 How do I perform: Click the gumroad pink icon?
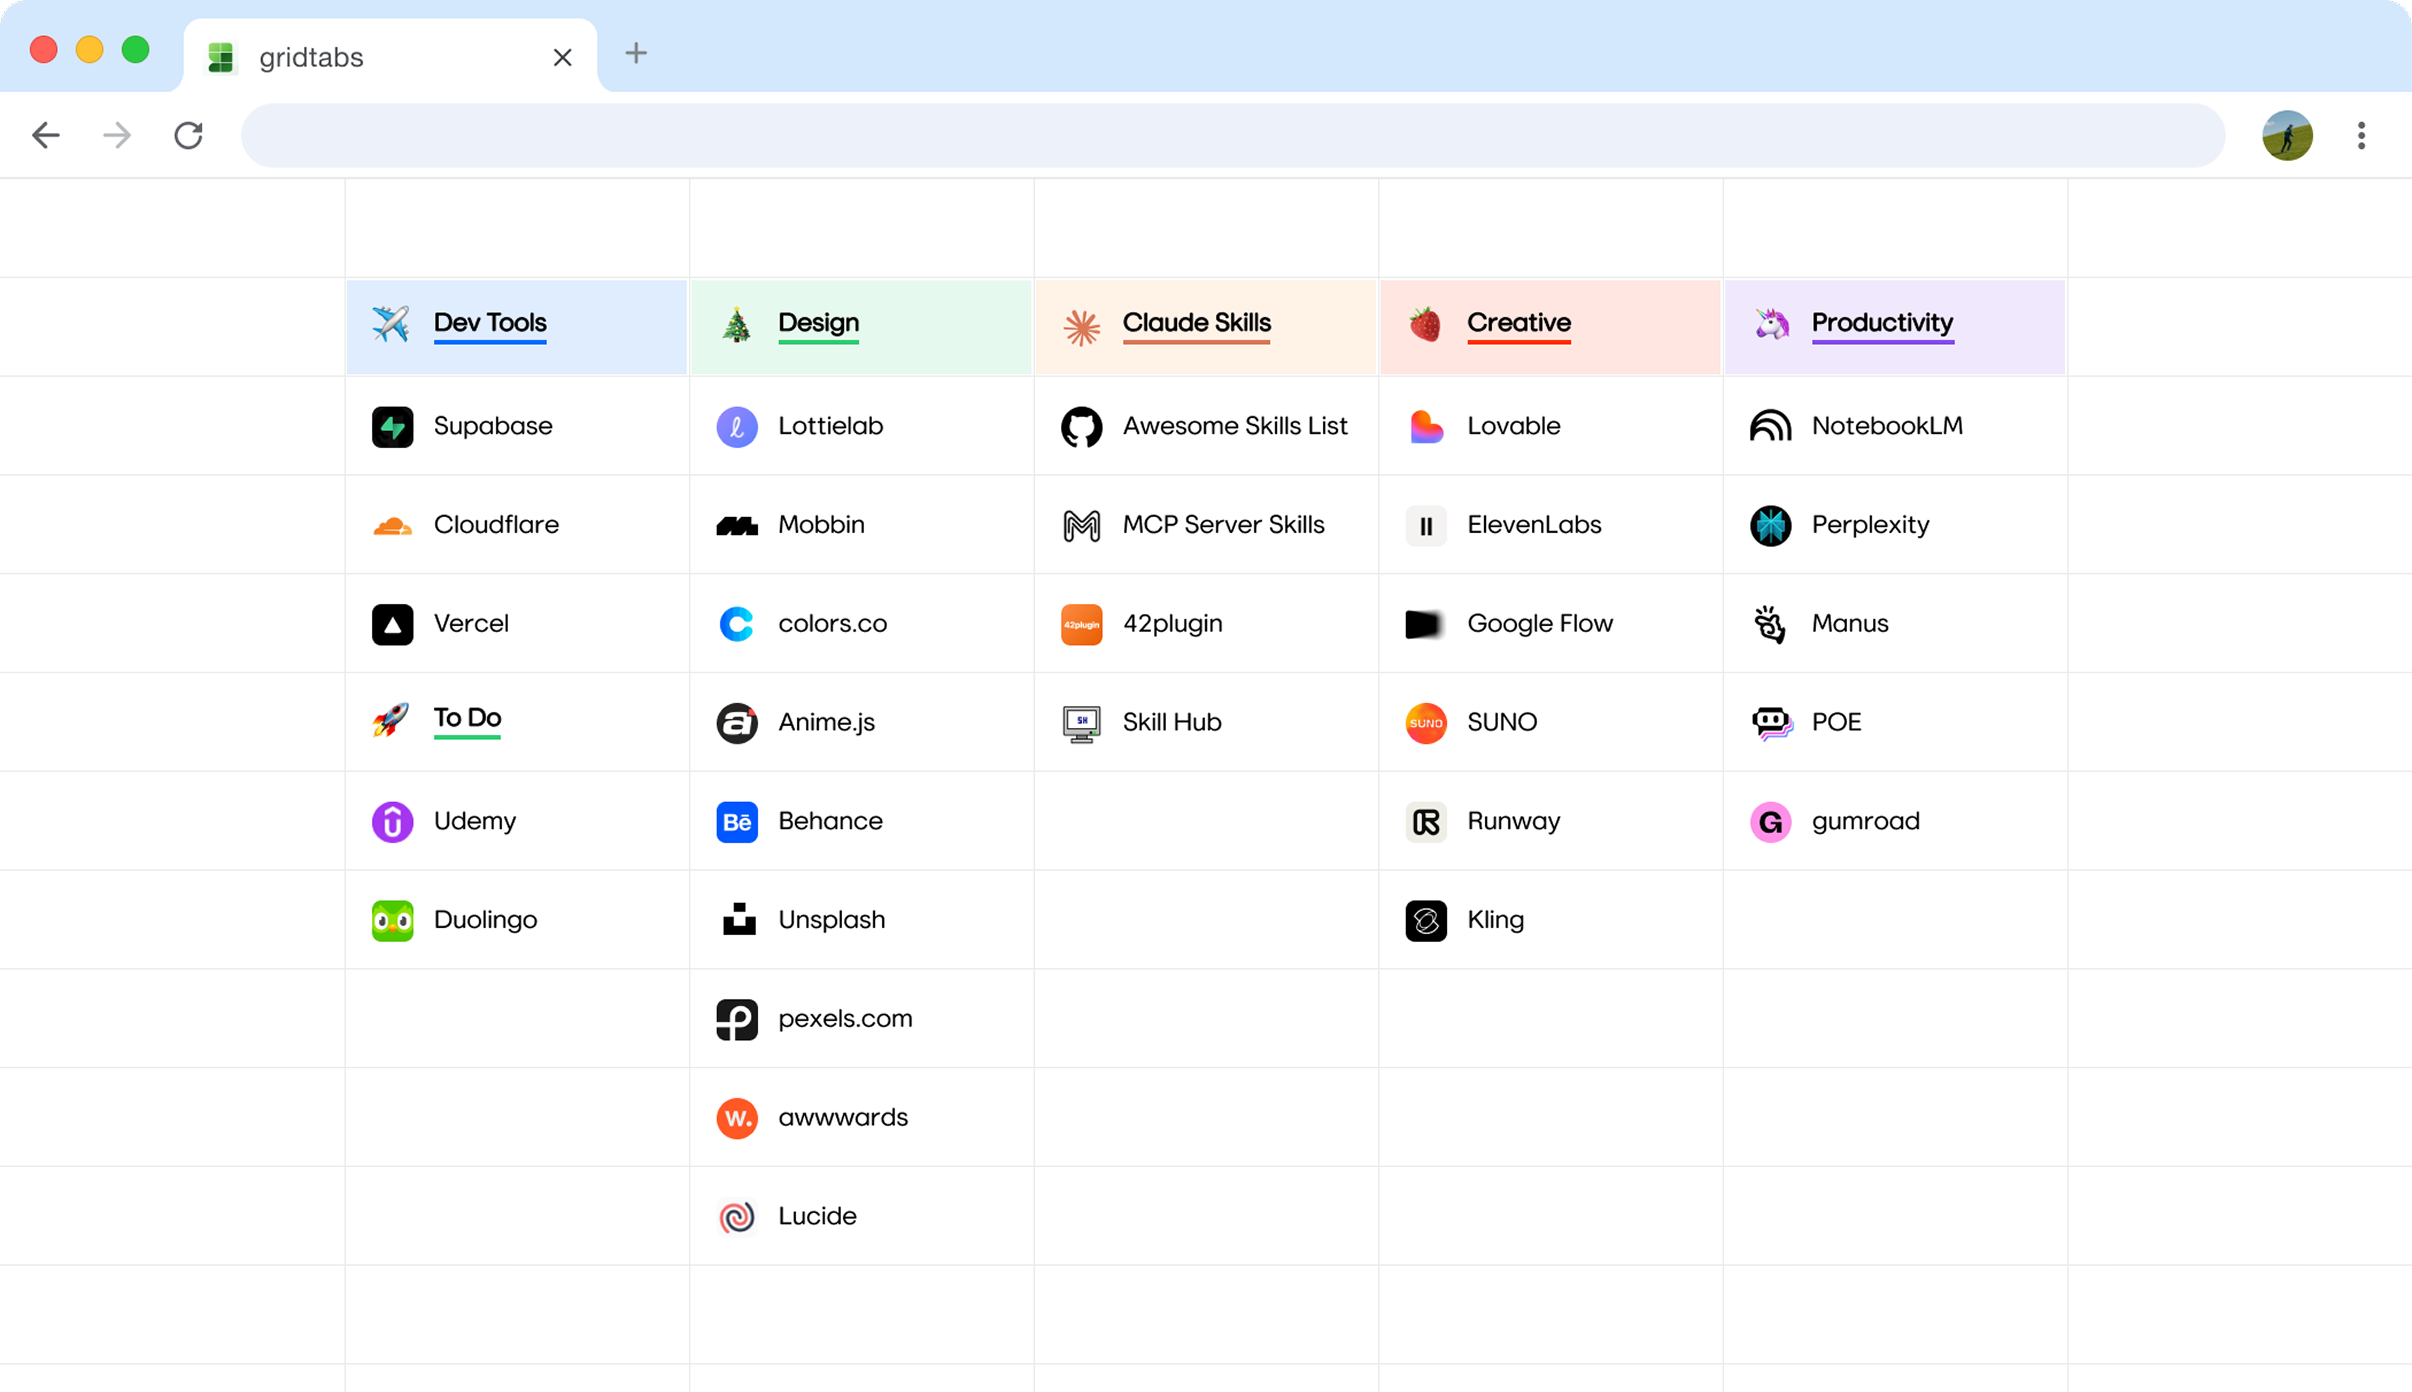1770,822
